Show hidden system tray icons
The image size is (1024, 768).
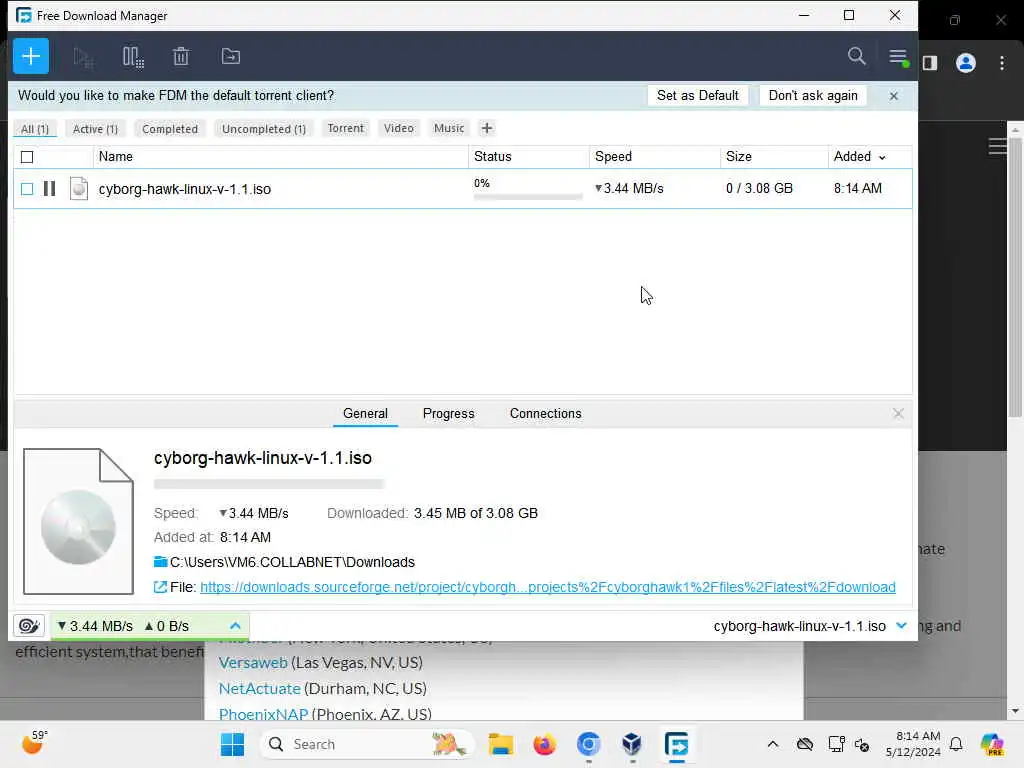773,744
